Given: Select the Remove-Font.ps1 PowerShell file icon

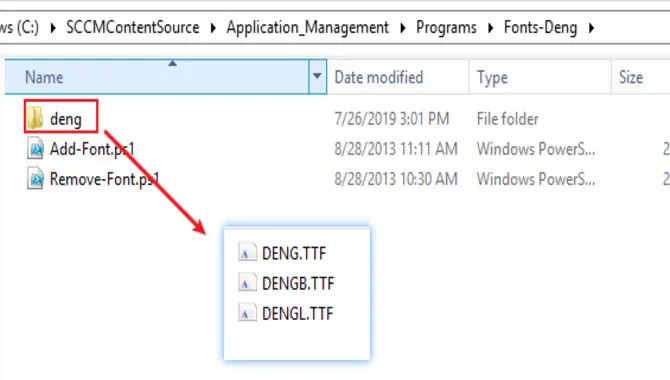Looking at the screenshot, I should [35, 179].
